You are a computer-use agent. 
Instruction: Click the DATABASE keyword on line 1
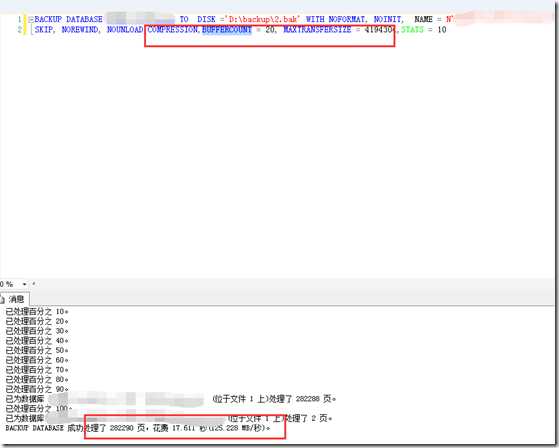(84, 19)
